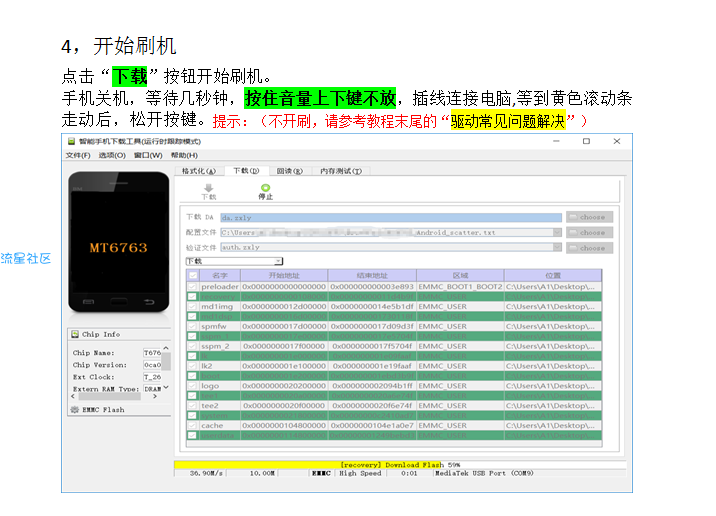Image resolution: width=716 pixels, height=516 pixels.
Task: Click choose button for 配置文件
Action: click(x=590, y=232)
